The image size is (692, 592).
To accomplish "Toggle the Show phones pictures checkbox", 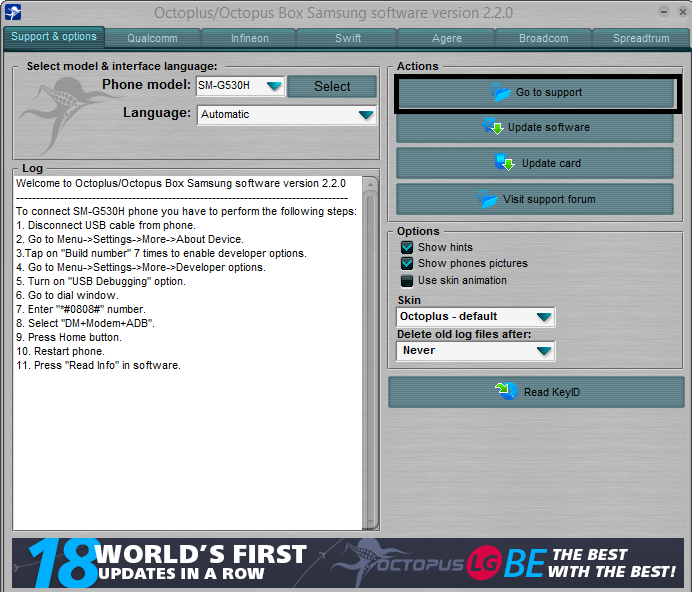I will [x=407, y=264].
